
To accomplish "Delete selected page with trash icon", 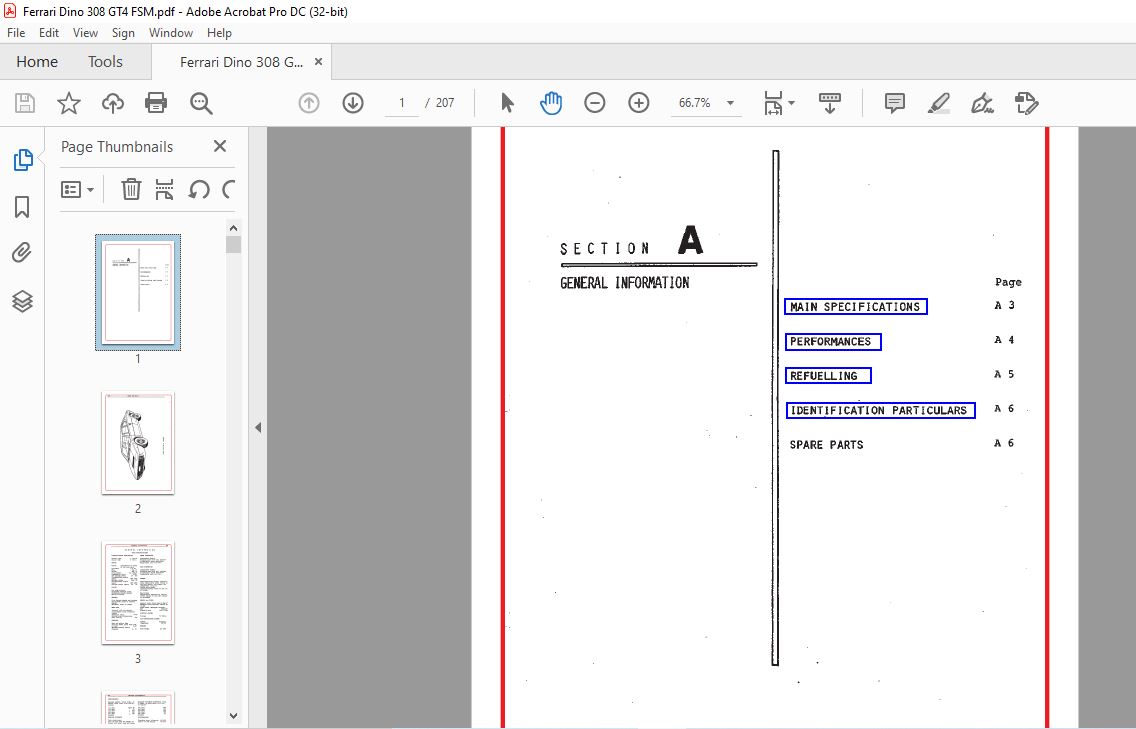I will click(x=131, y=189).
